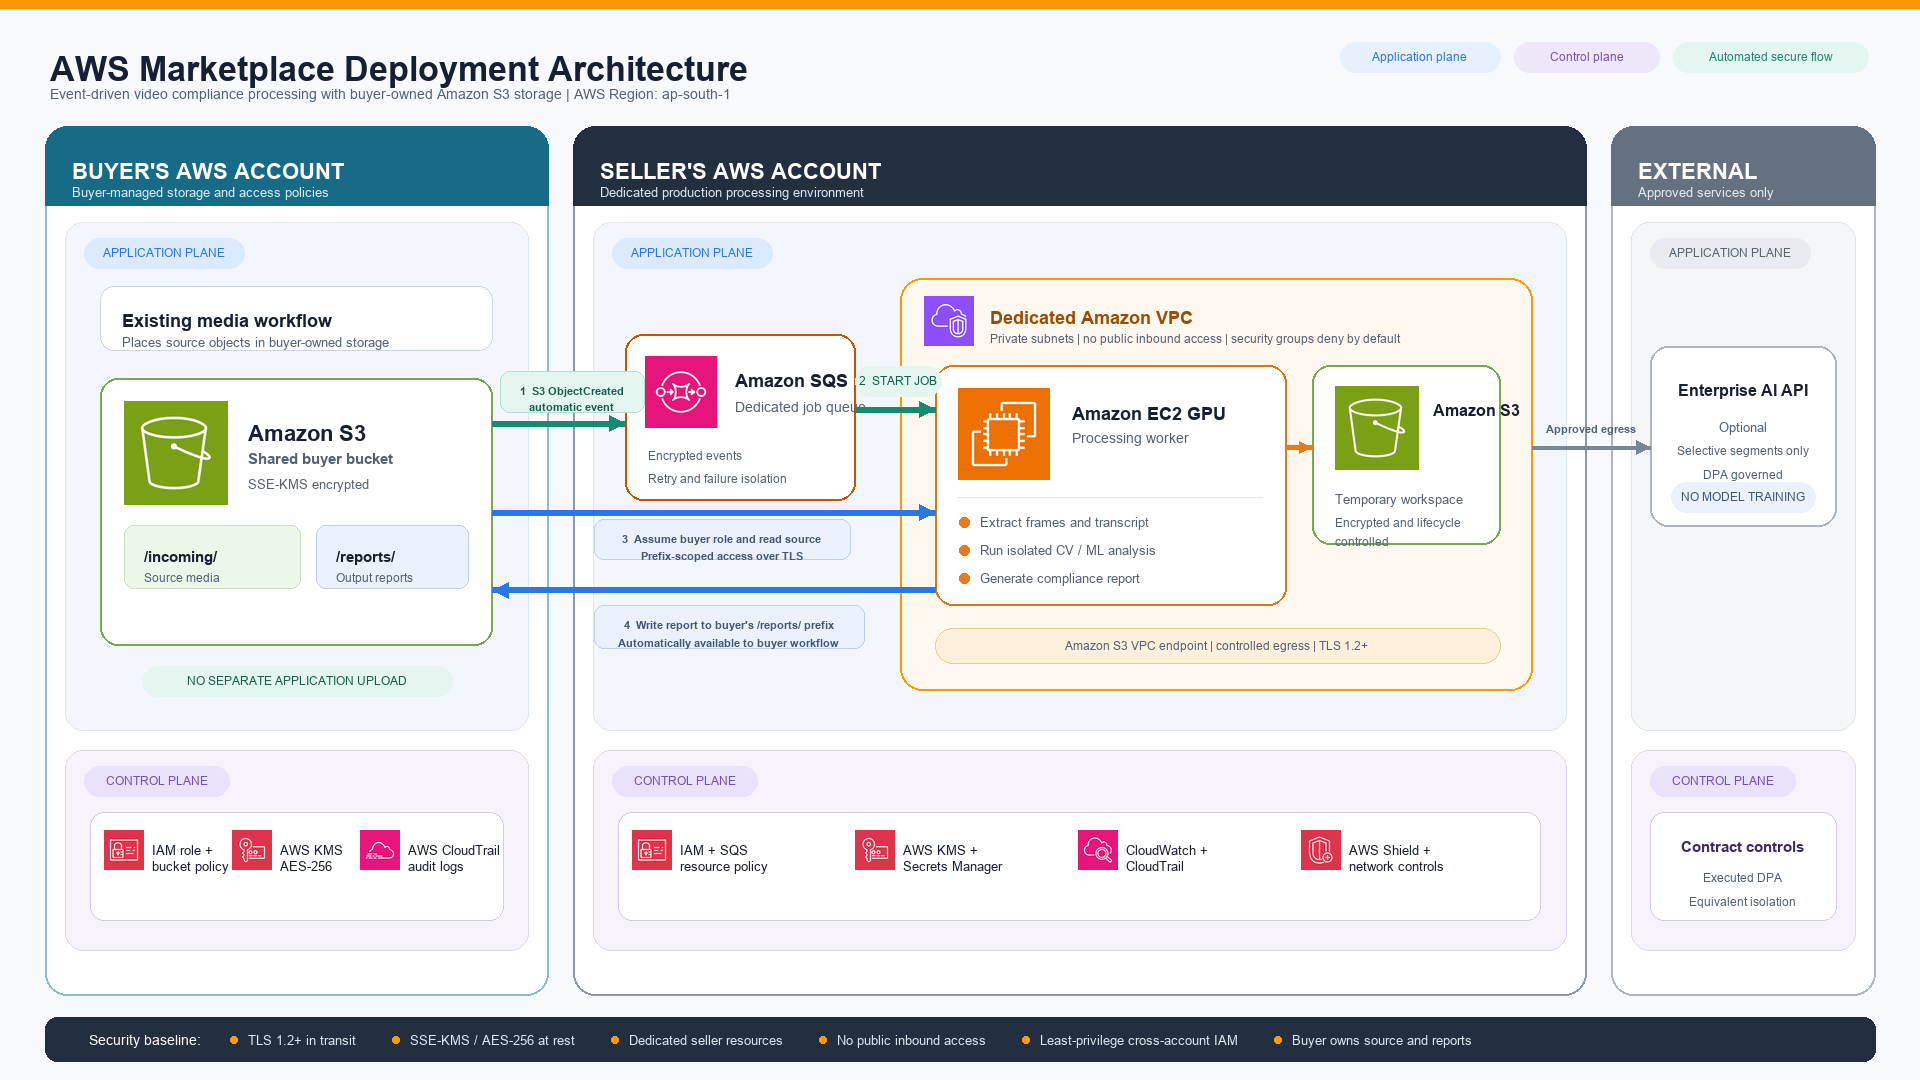This screenshot has width=1920, height=1080.
Task: Click the AWS KMS AES-256 key icon
Action: (x=252, y=850)
